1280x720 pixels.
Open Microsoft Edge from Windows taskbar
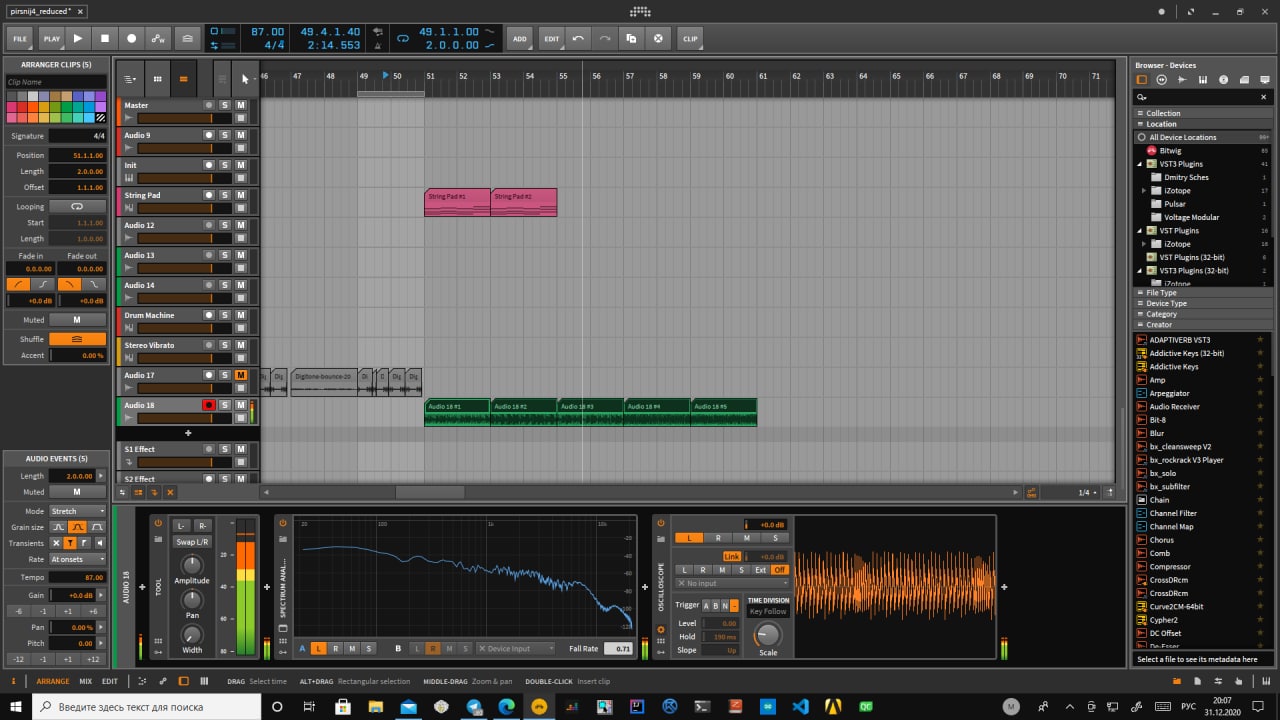[x=506, y=706]
